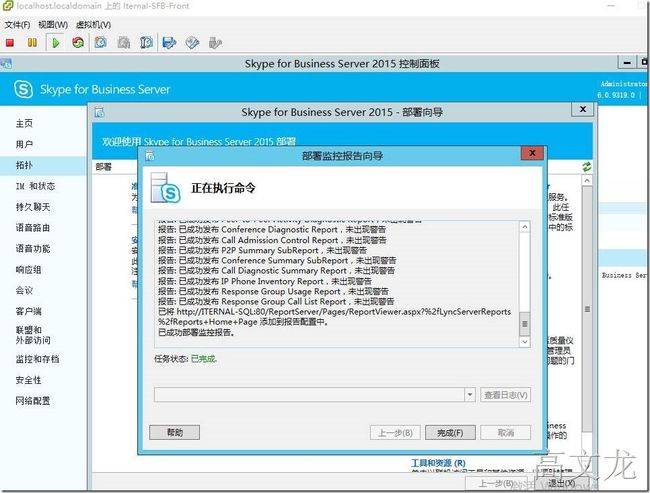Viewport: 650px width, 493px height.
Task: Click the take snapshot toolbar icon
Action: pos(100,42)
